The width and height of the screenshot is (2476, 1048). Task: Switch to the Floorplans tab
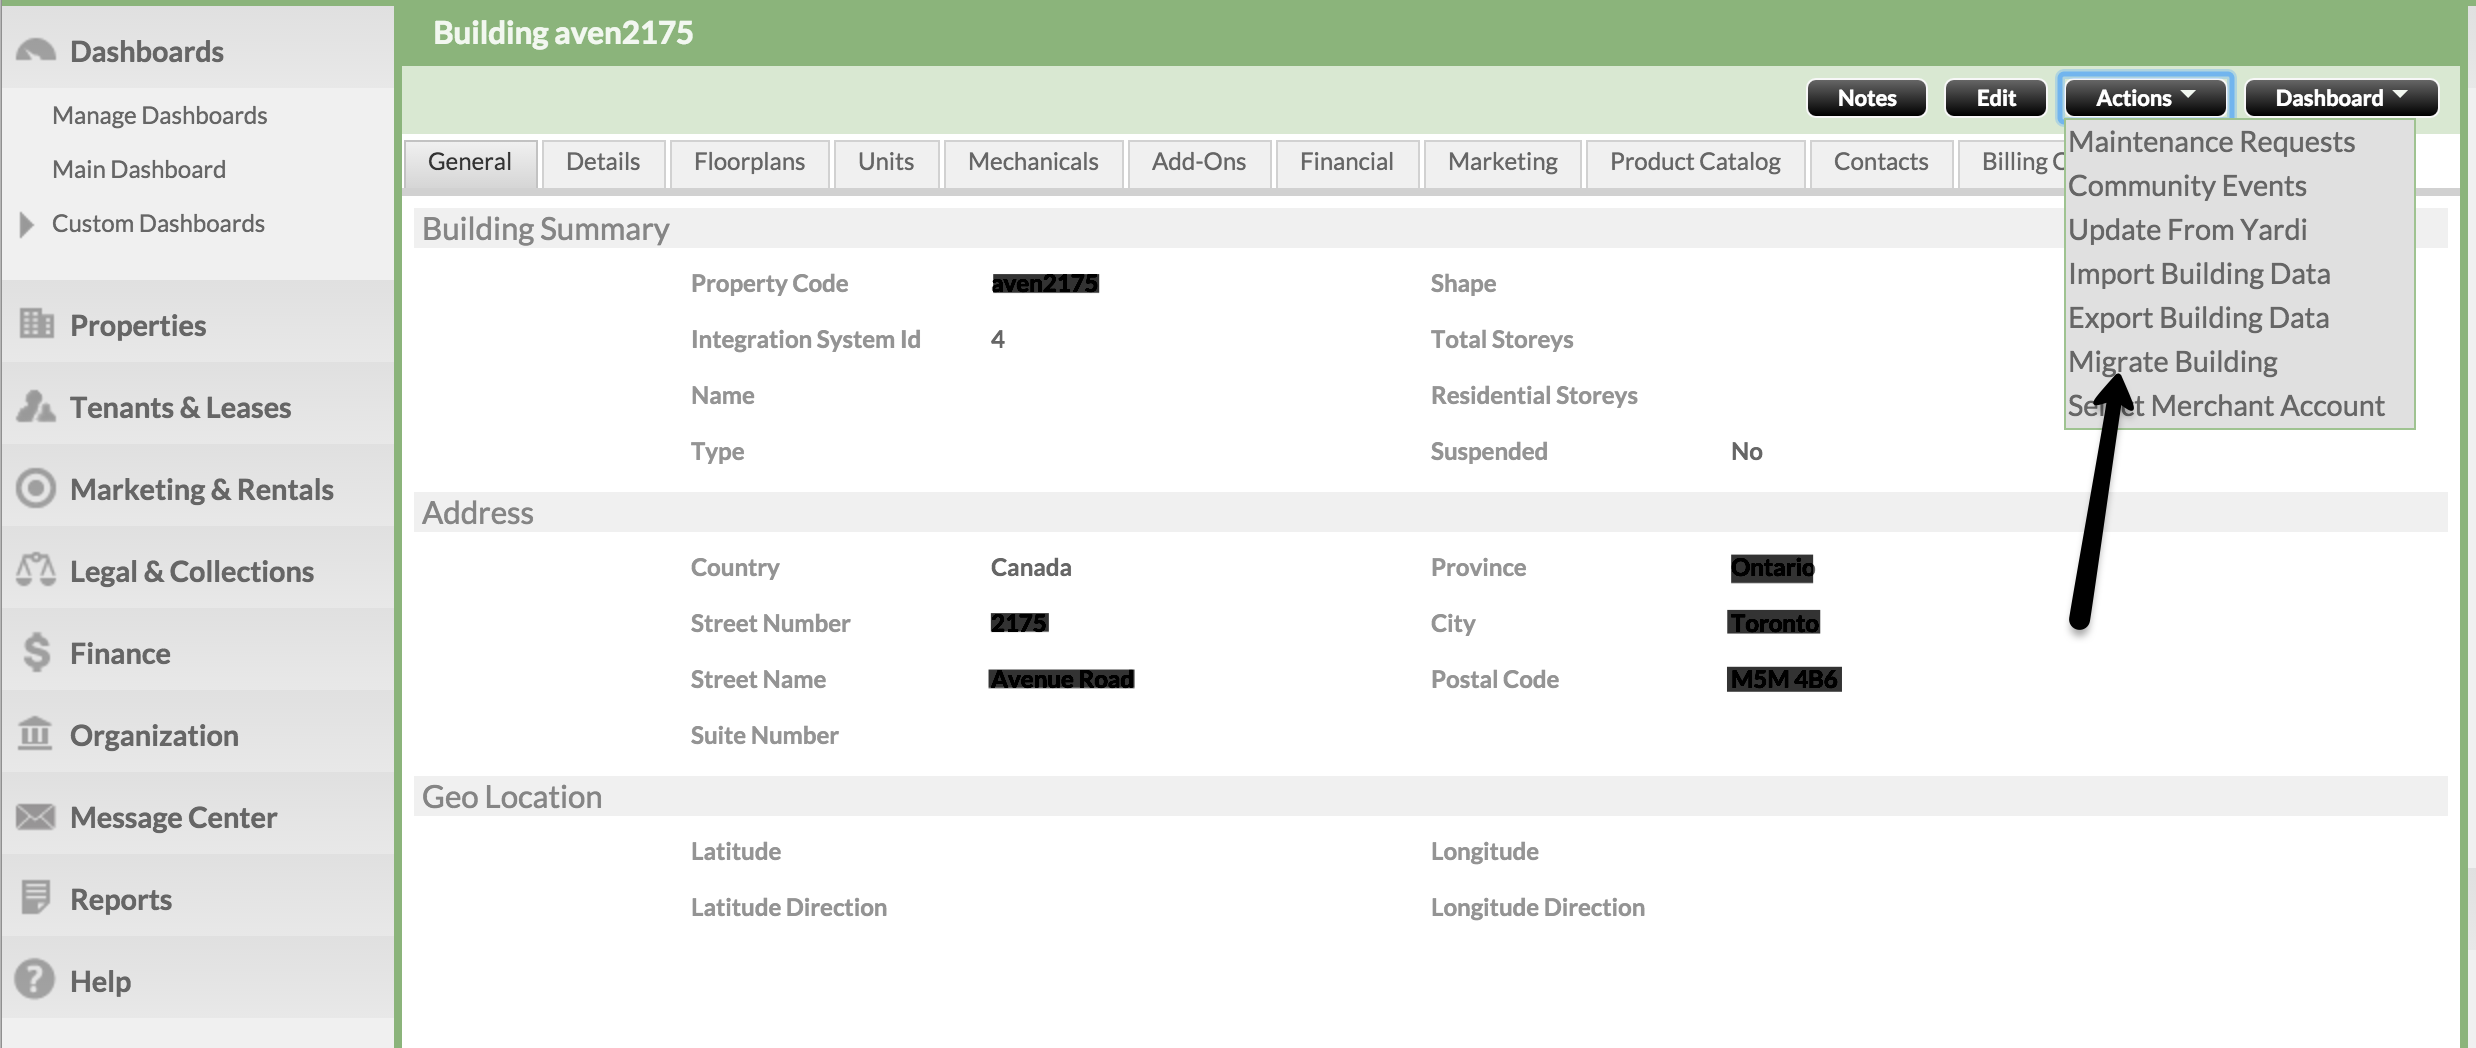(749, 162)
